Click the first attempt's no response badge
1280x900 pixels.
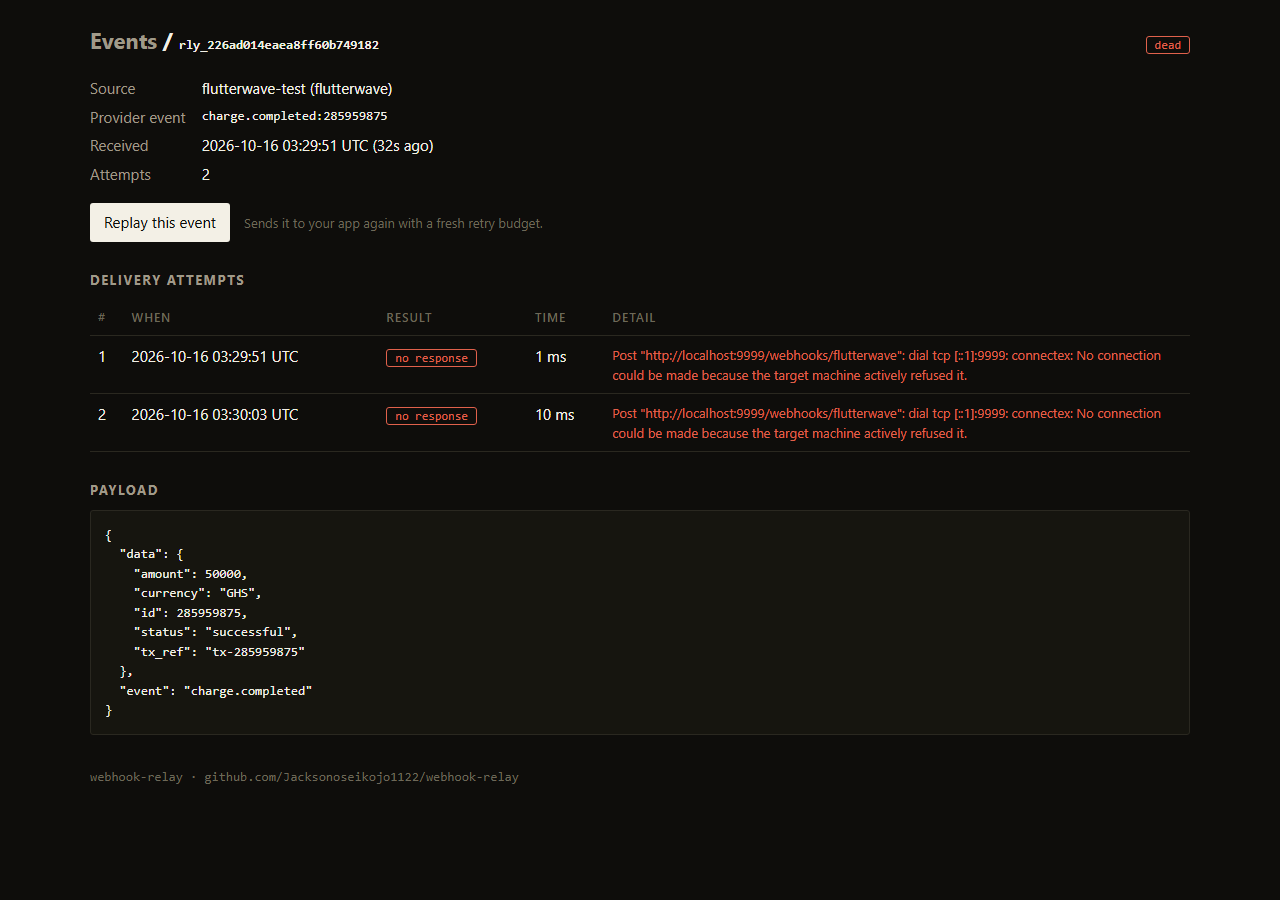pyautogui.click(x=431, y=358)
